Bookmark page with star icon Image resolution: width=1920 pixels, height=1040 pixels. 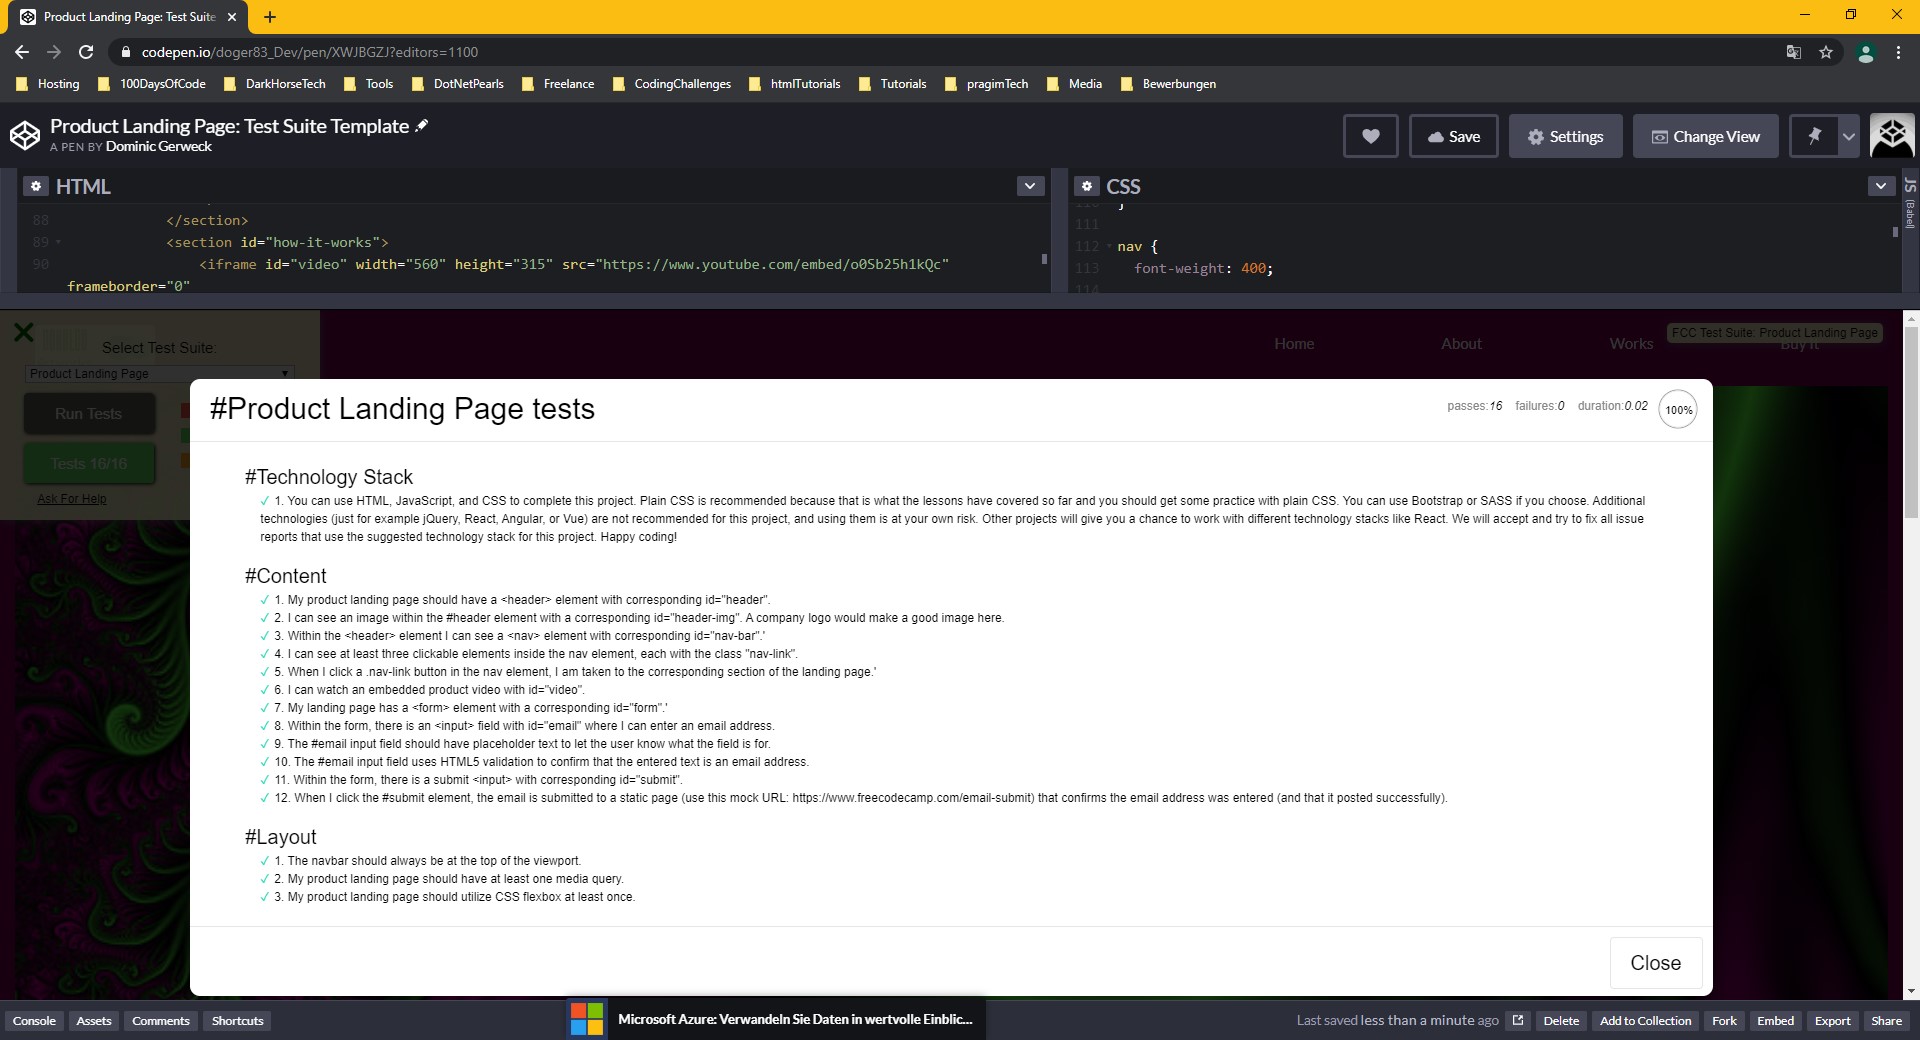tap(1826, 52)
